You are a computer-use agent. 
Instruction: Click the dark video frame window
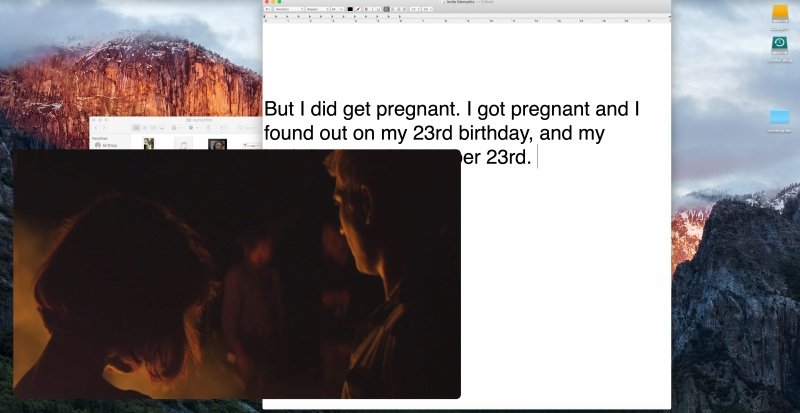pyautogui.click(x=237, y=274)
